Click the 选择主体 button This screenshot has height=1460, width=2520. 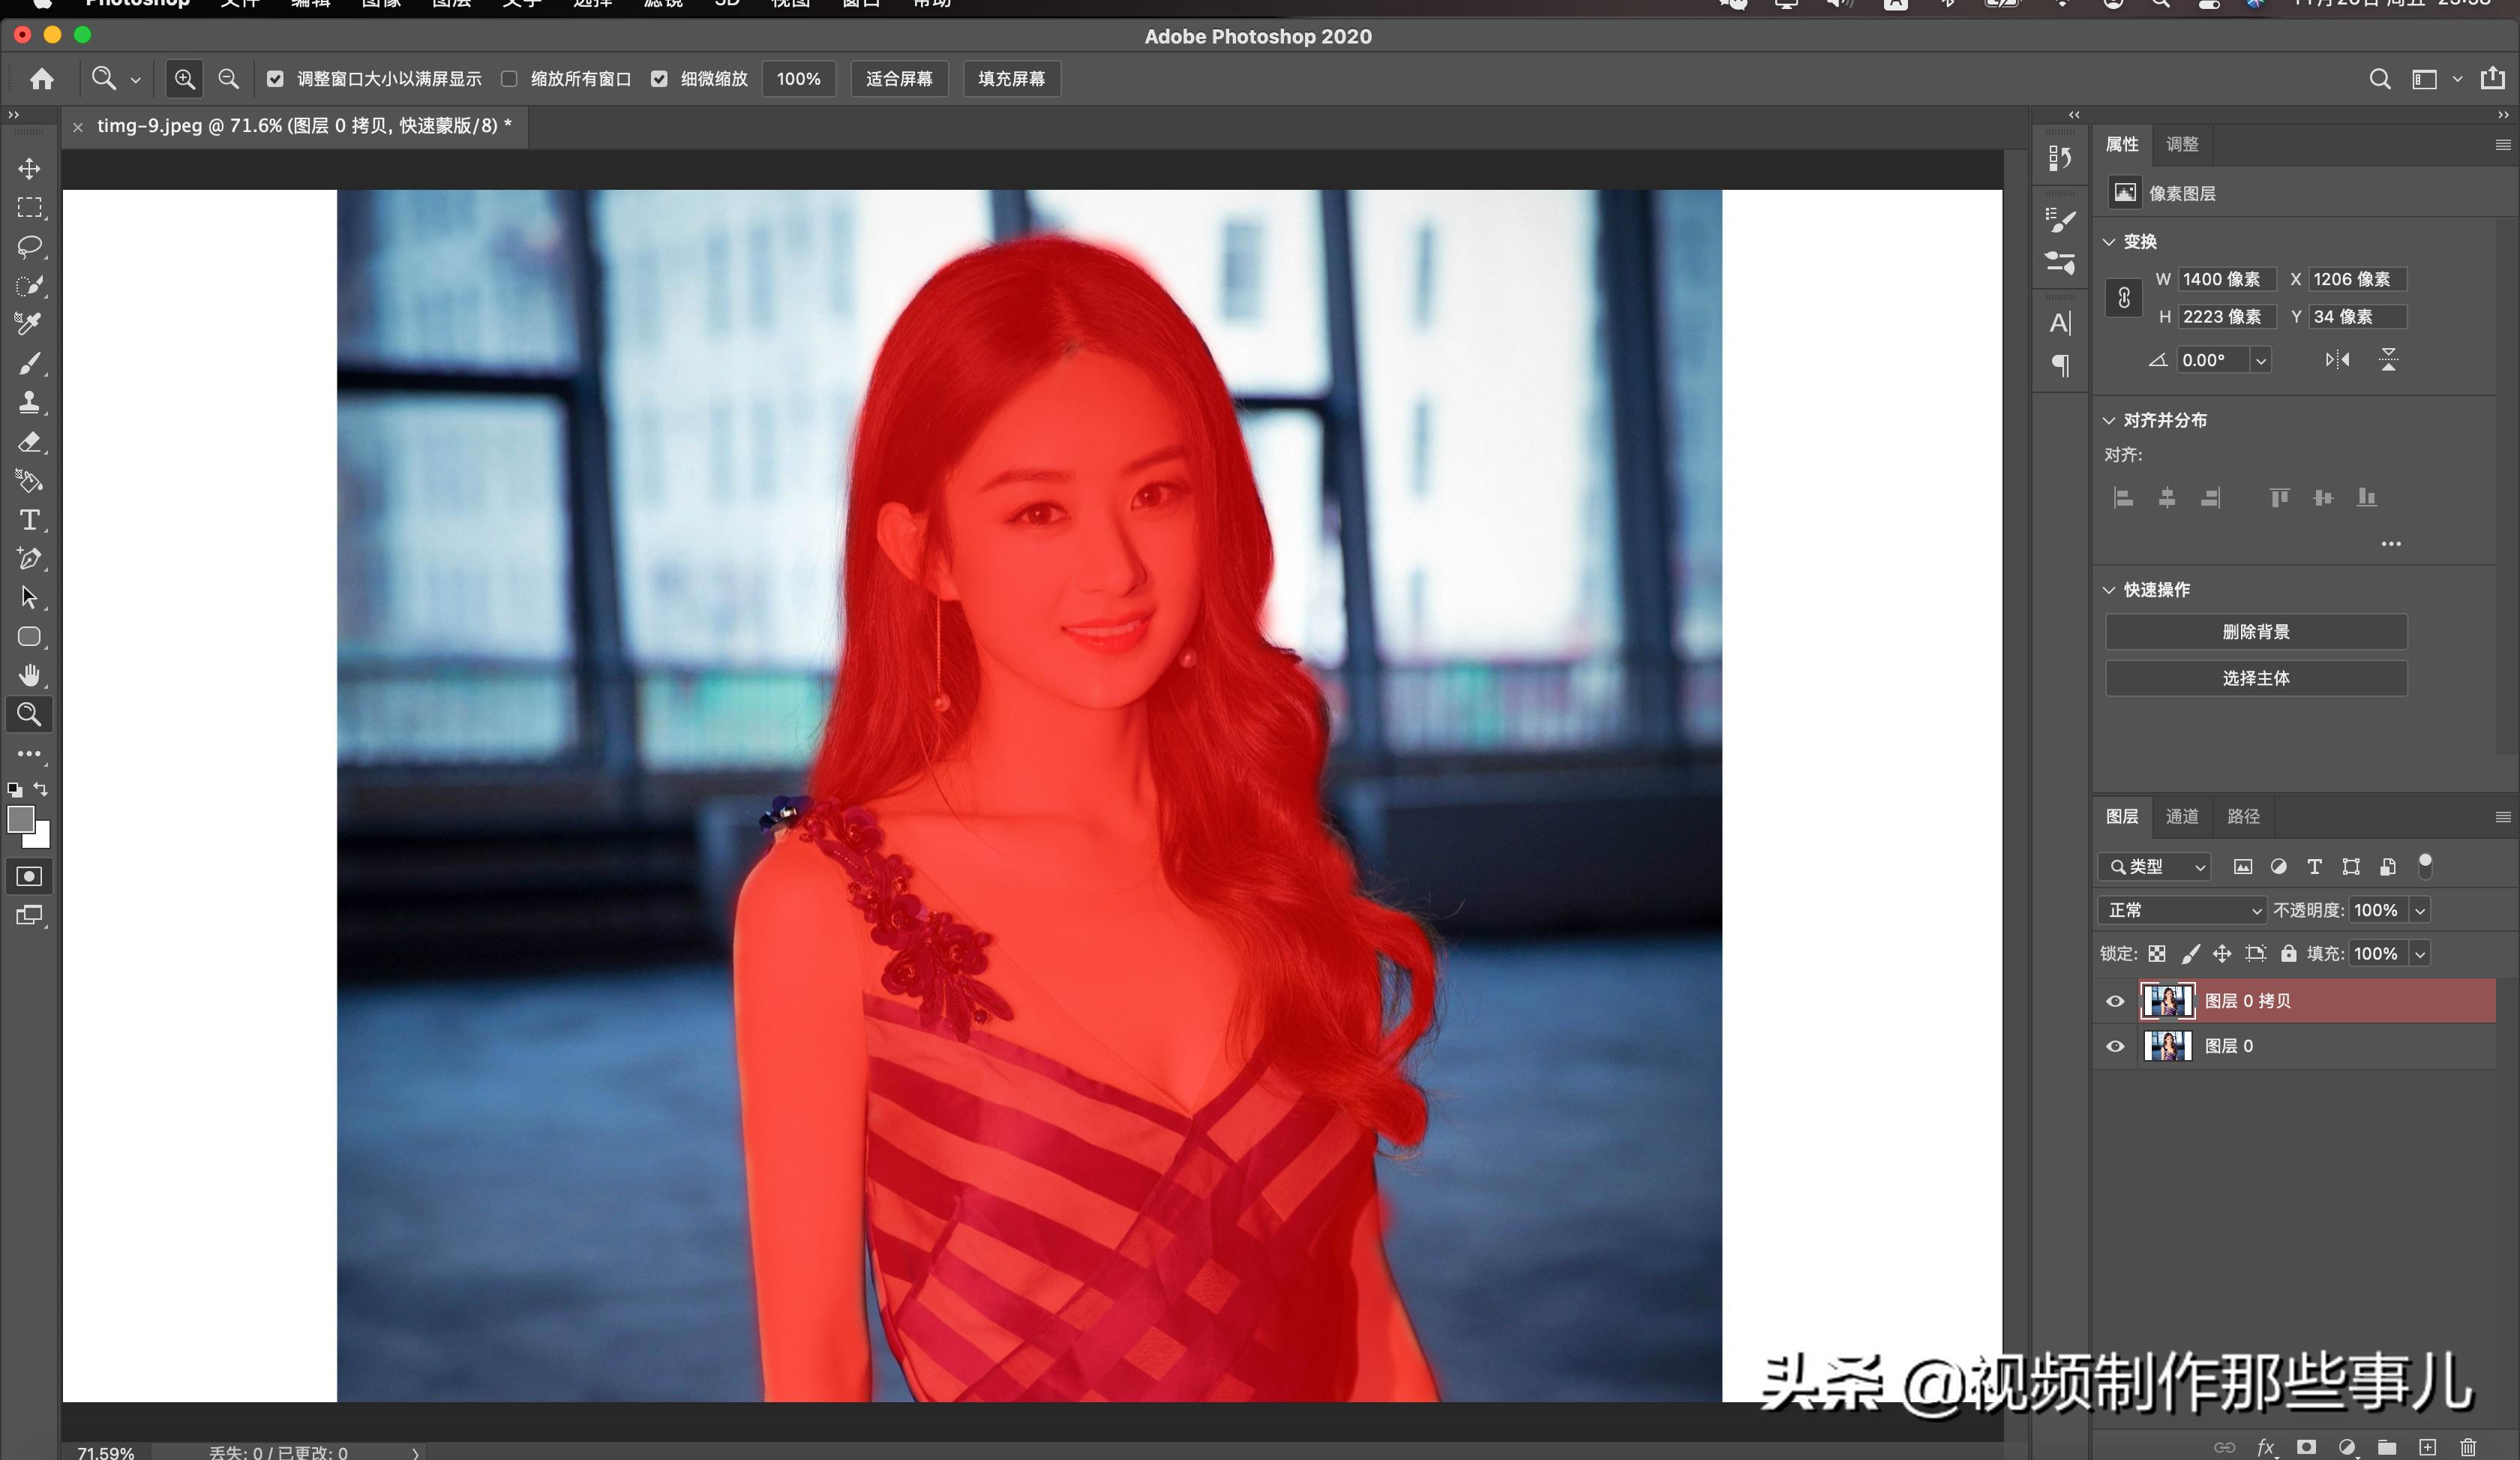click(x=2255, y=678)
